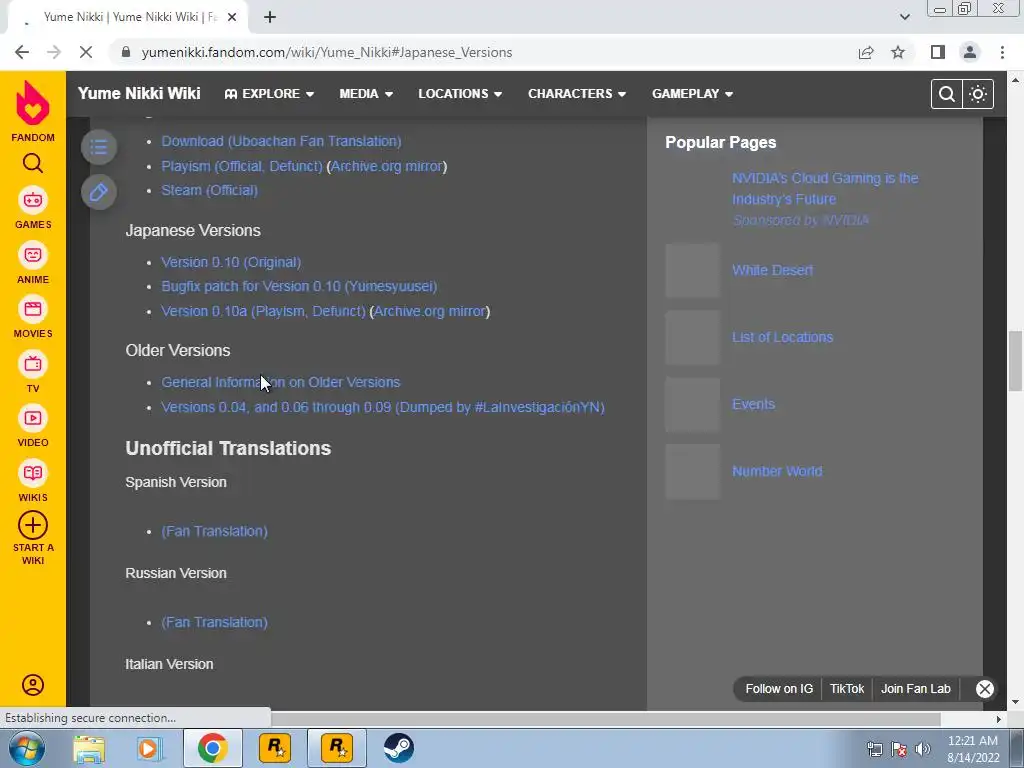Expand the Media dropdown menu
The image size is (1024, 768).
tap(366, 94)
